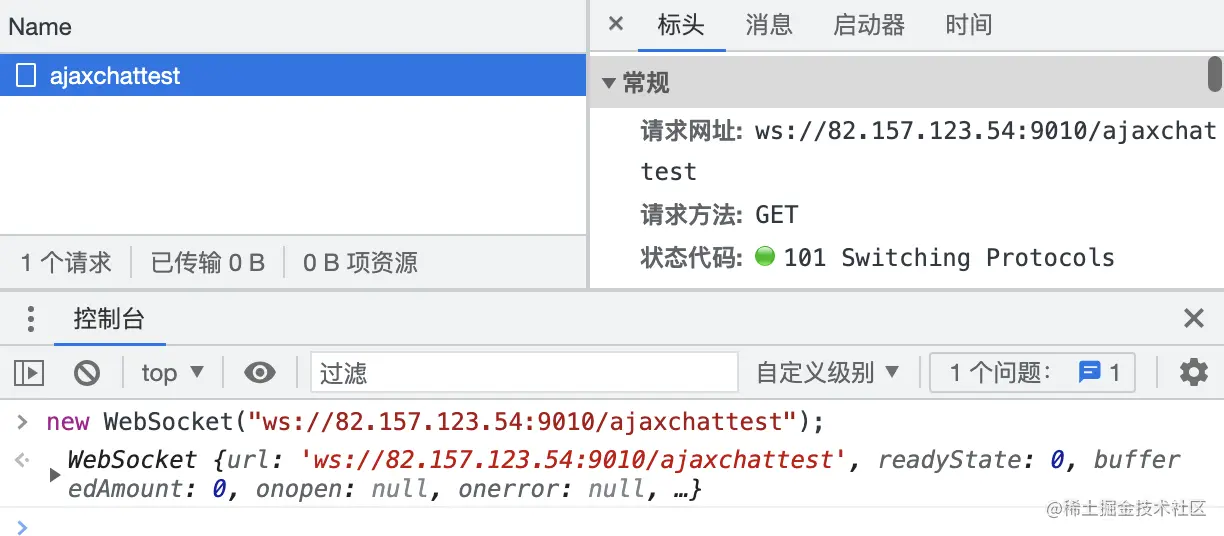Click the three-dot drawer menu icon

click(x=31, y=319)
